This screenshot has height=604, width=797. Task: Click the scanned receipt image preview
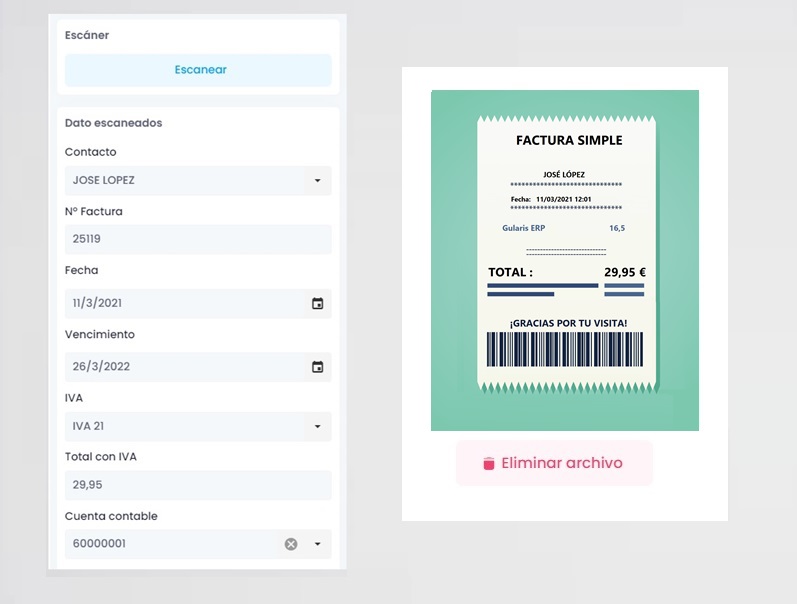565,260
